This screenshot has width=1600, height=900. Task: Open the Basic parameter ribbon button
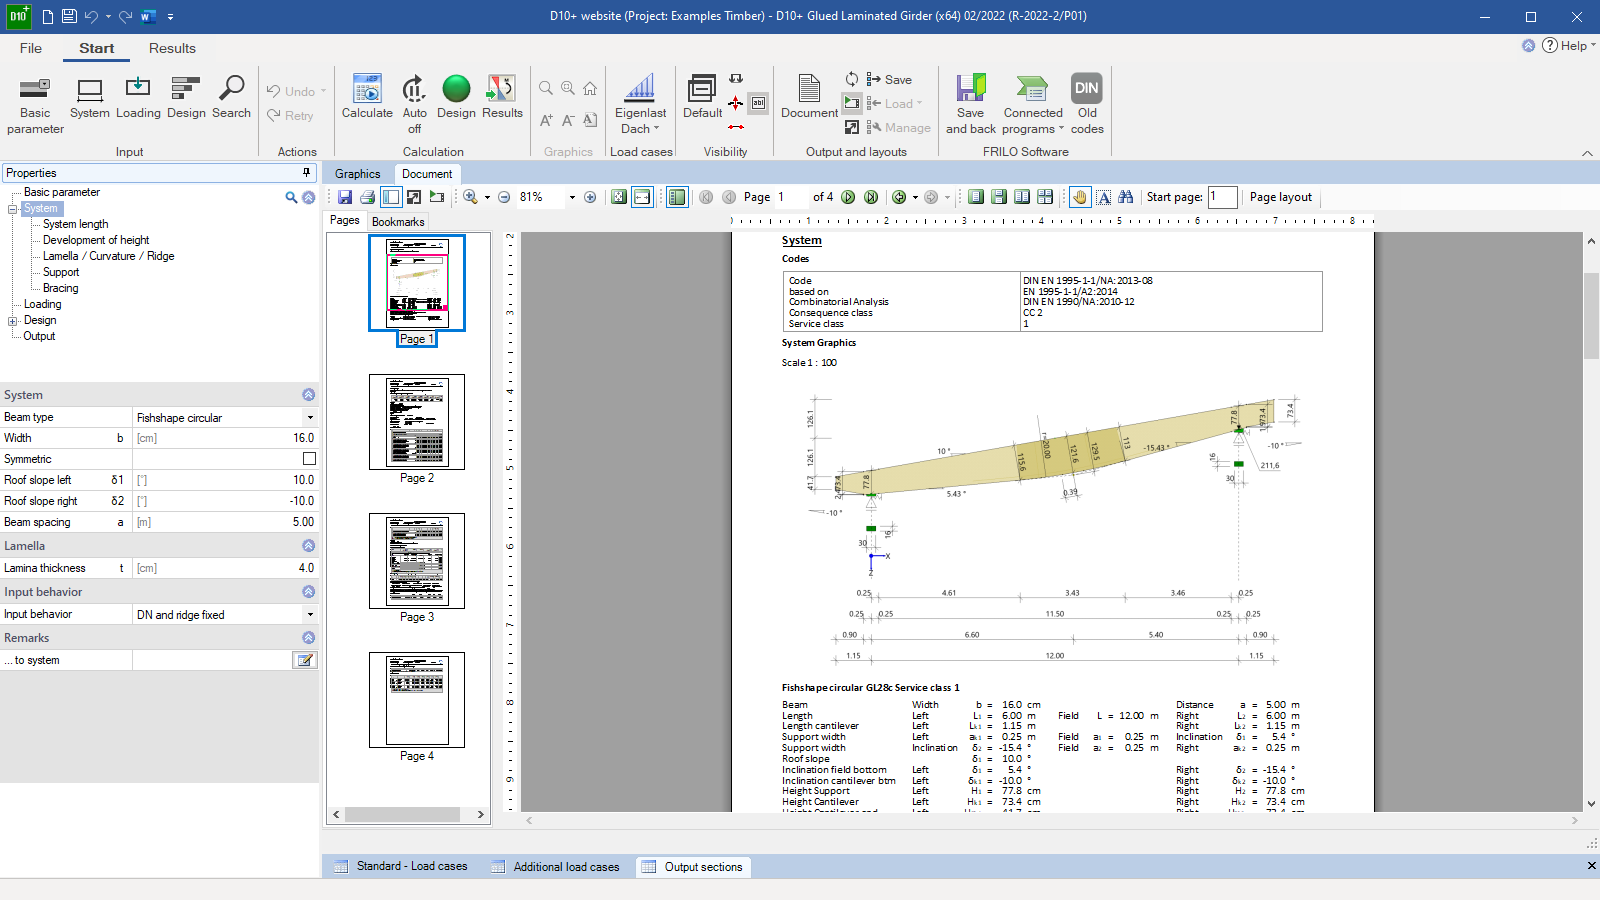pos(35,105)
